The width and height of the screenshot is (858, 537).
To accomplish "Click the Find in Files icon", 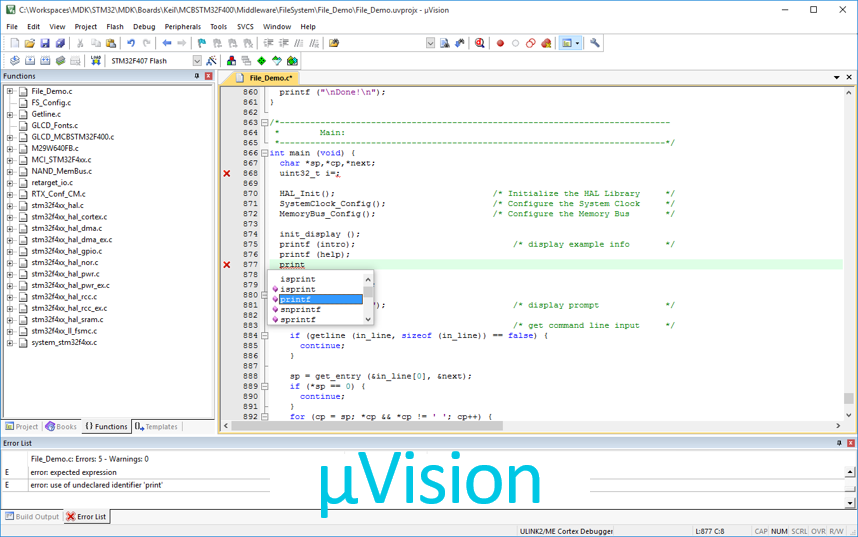I will (x=334, y=43).
